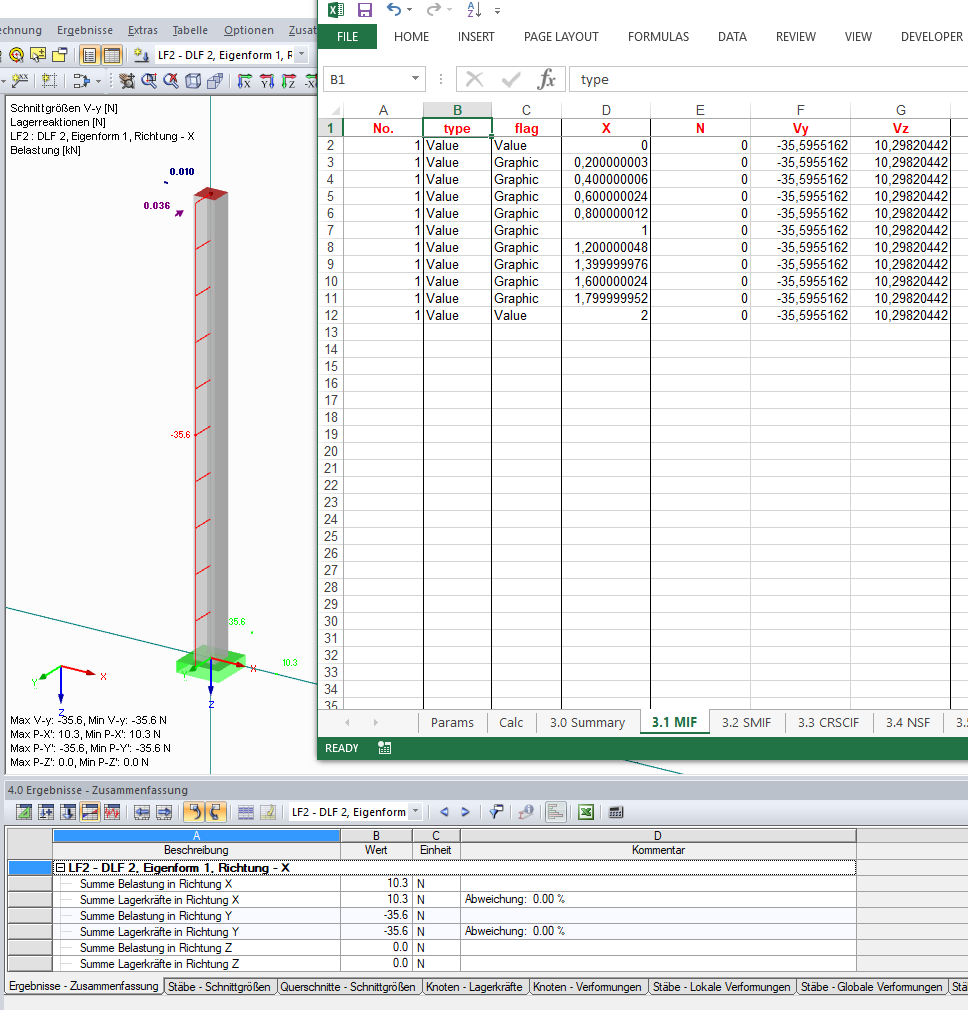Open the Optionen menu
This screenshot has height=1010, width=968.
click(249, 30)
